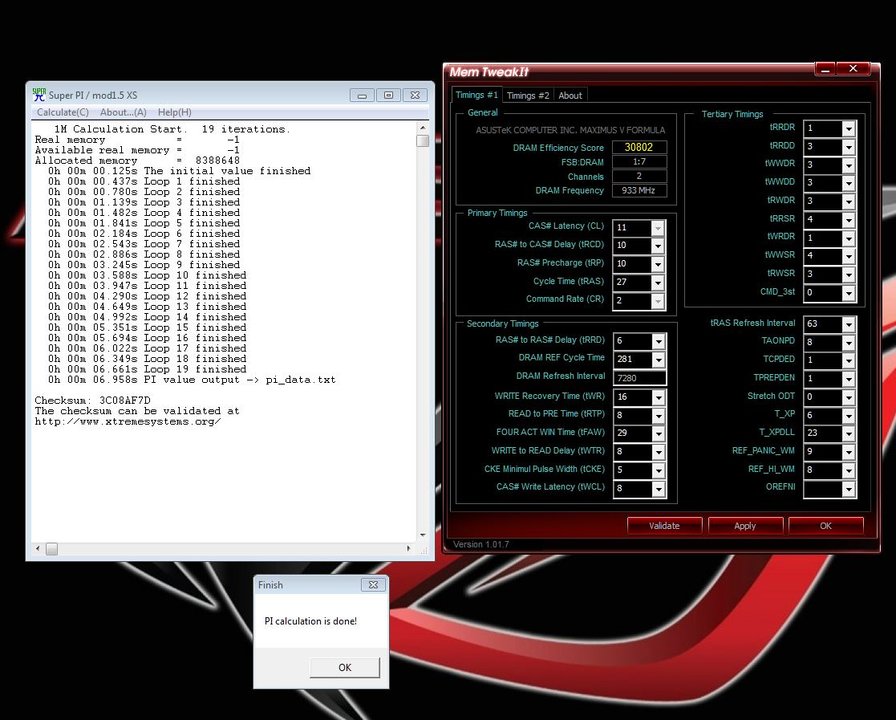Click the Apply button in Mem TweakIt

pyautogui.click(x=745, y=526)
